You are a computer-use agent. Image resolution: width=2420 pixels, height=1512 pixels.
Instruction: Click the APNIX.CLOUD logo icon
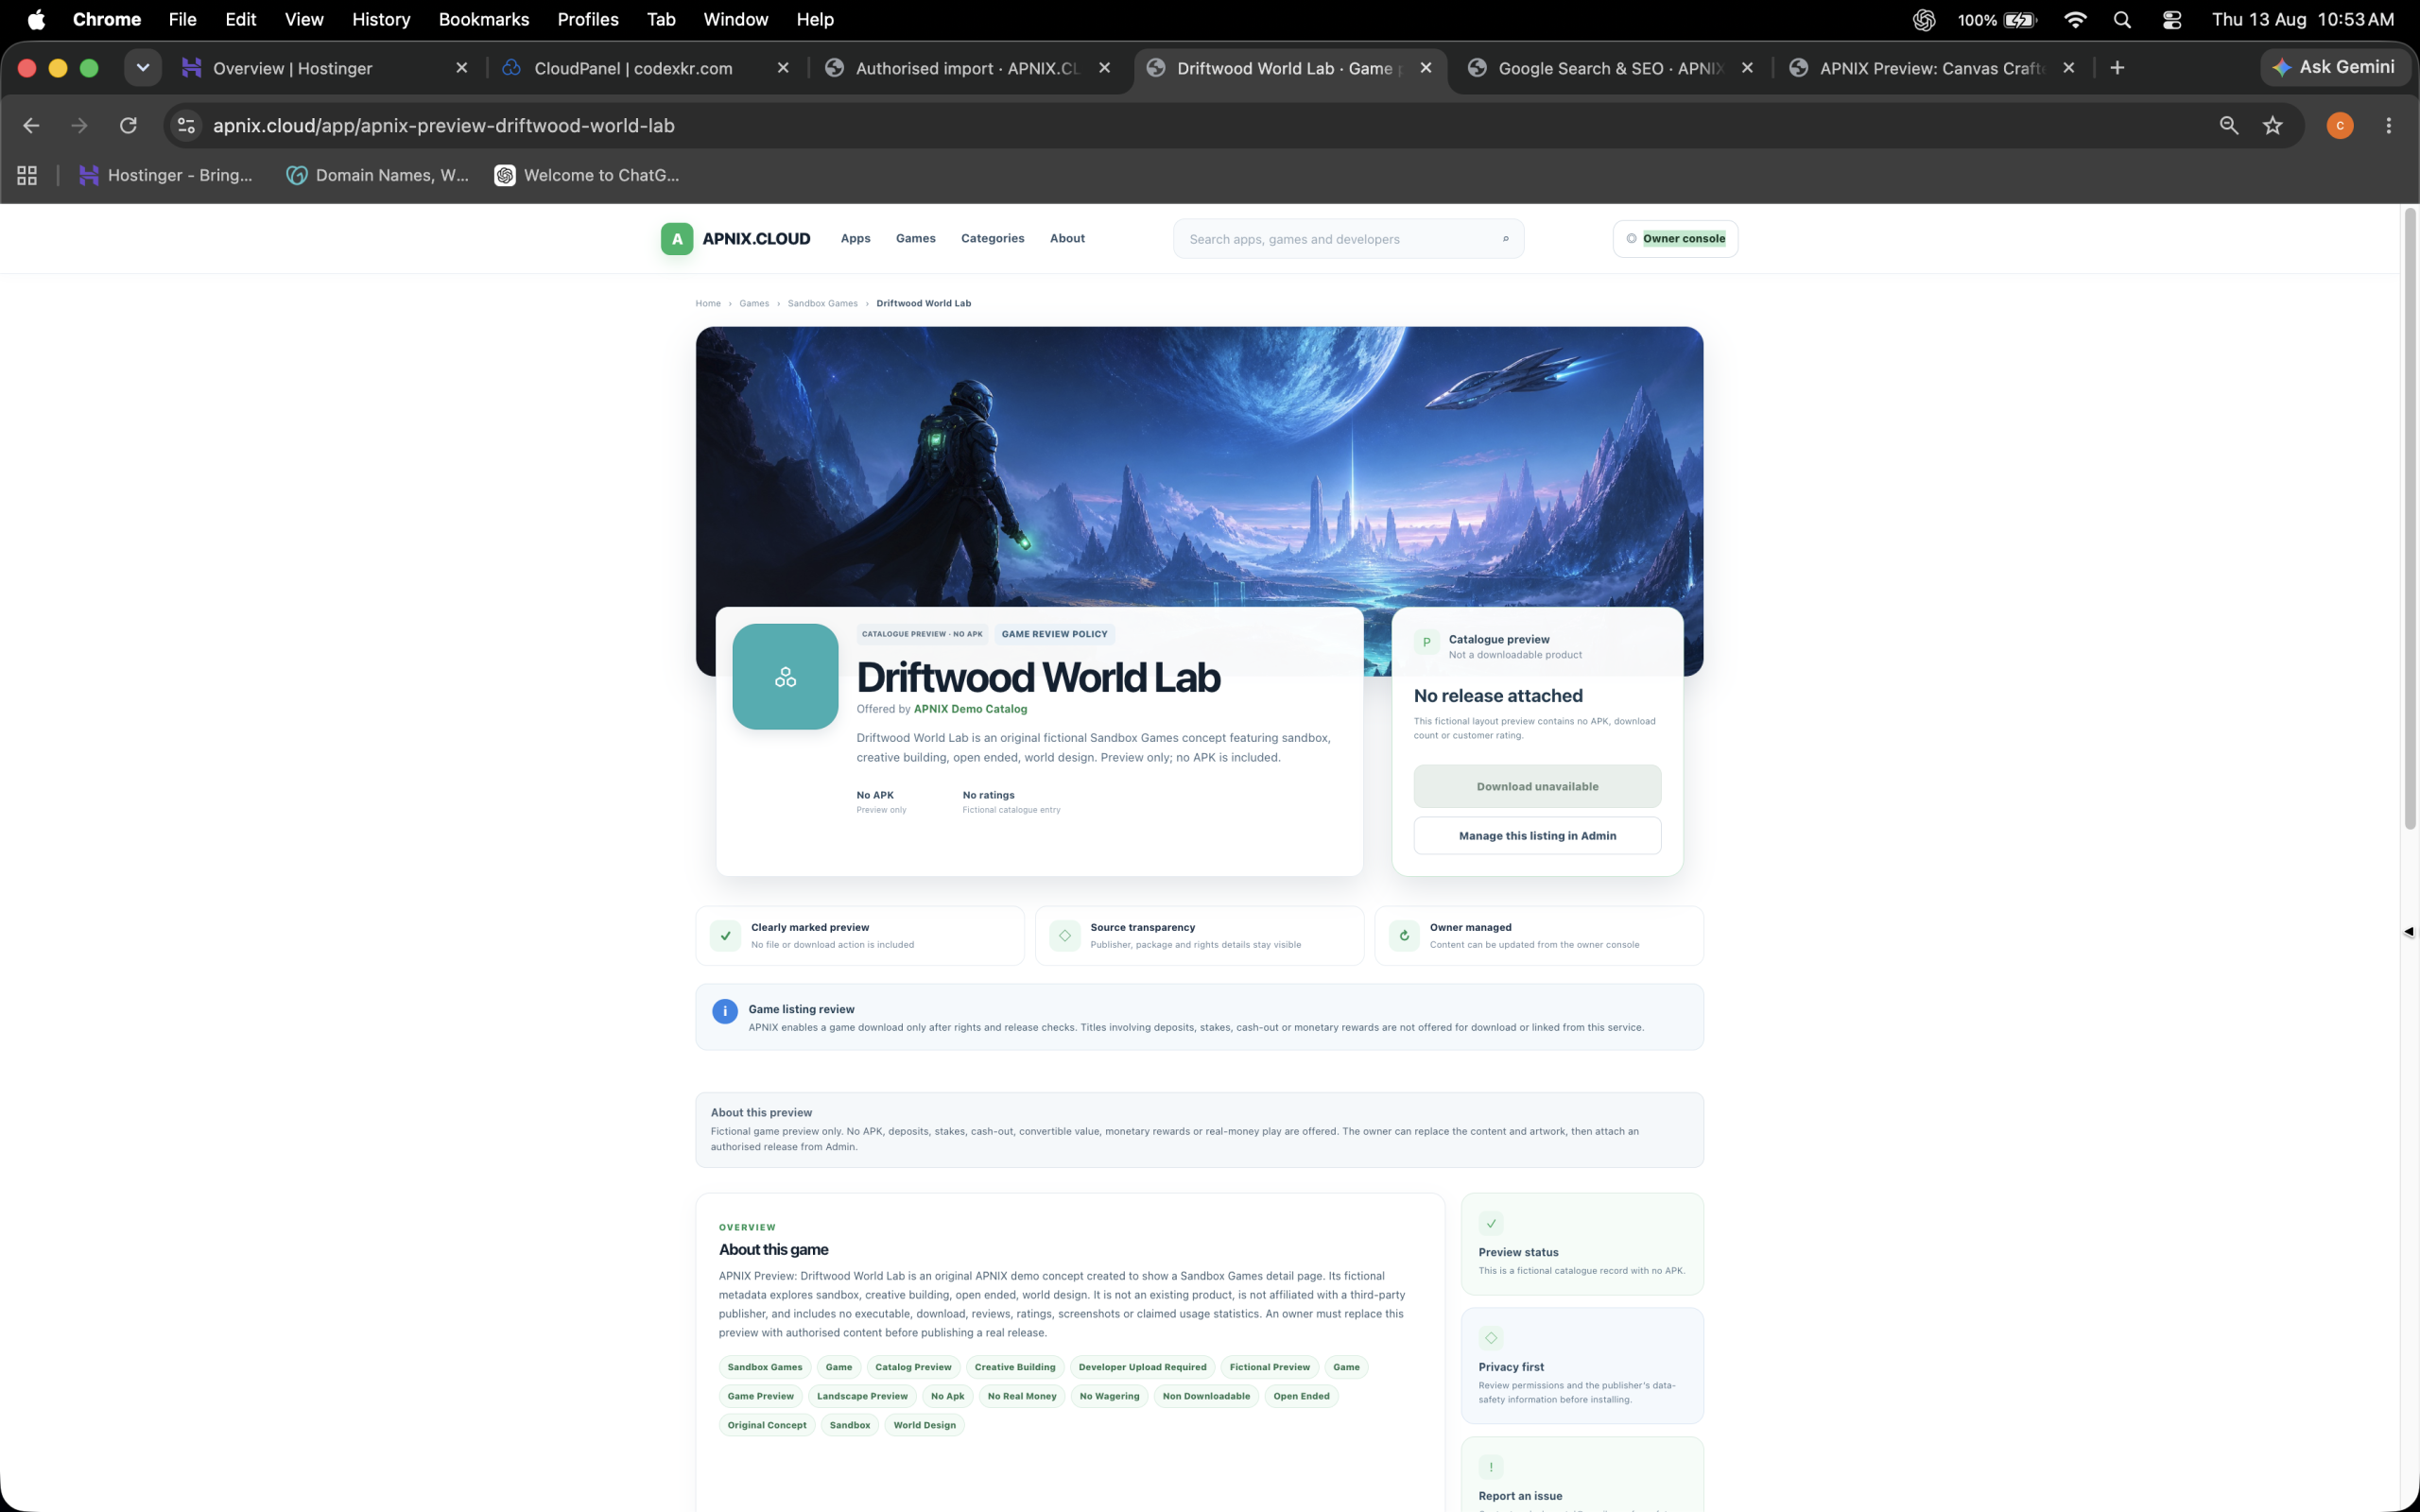coord(677,239)
